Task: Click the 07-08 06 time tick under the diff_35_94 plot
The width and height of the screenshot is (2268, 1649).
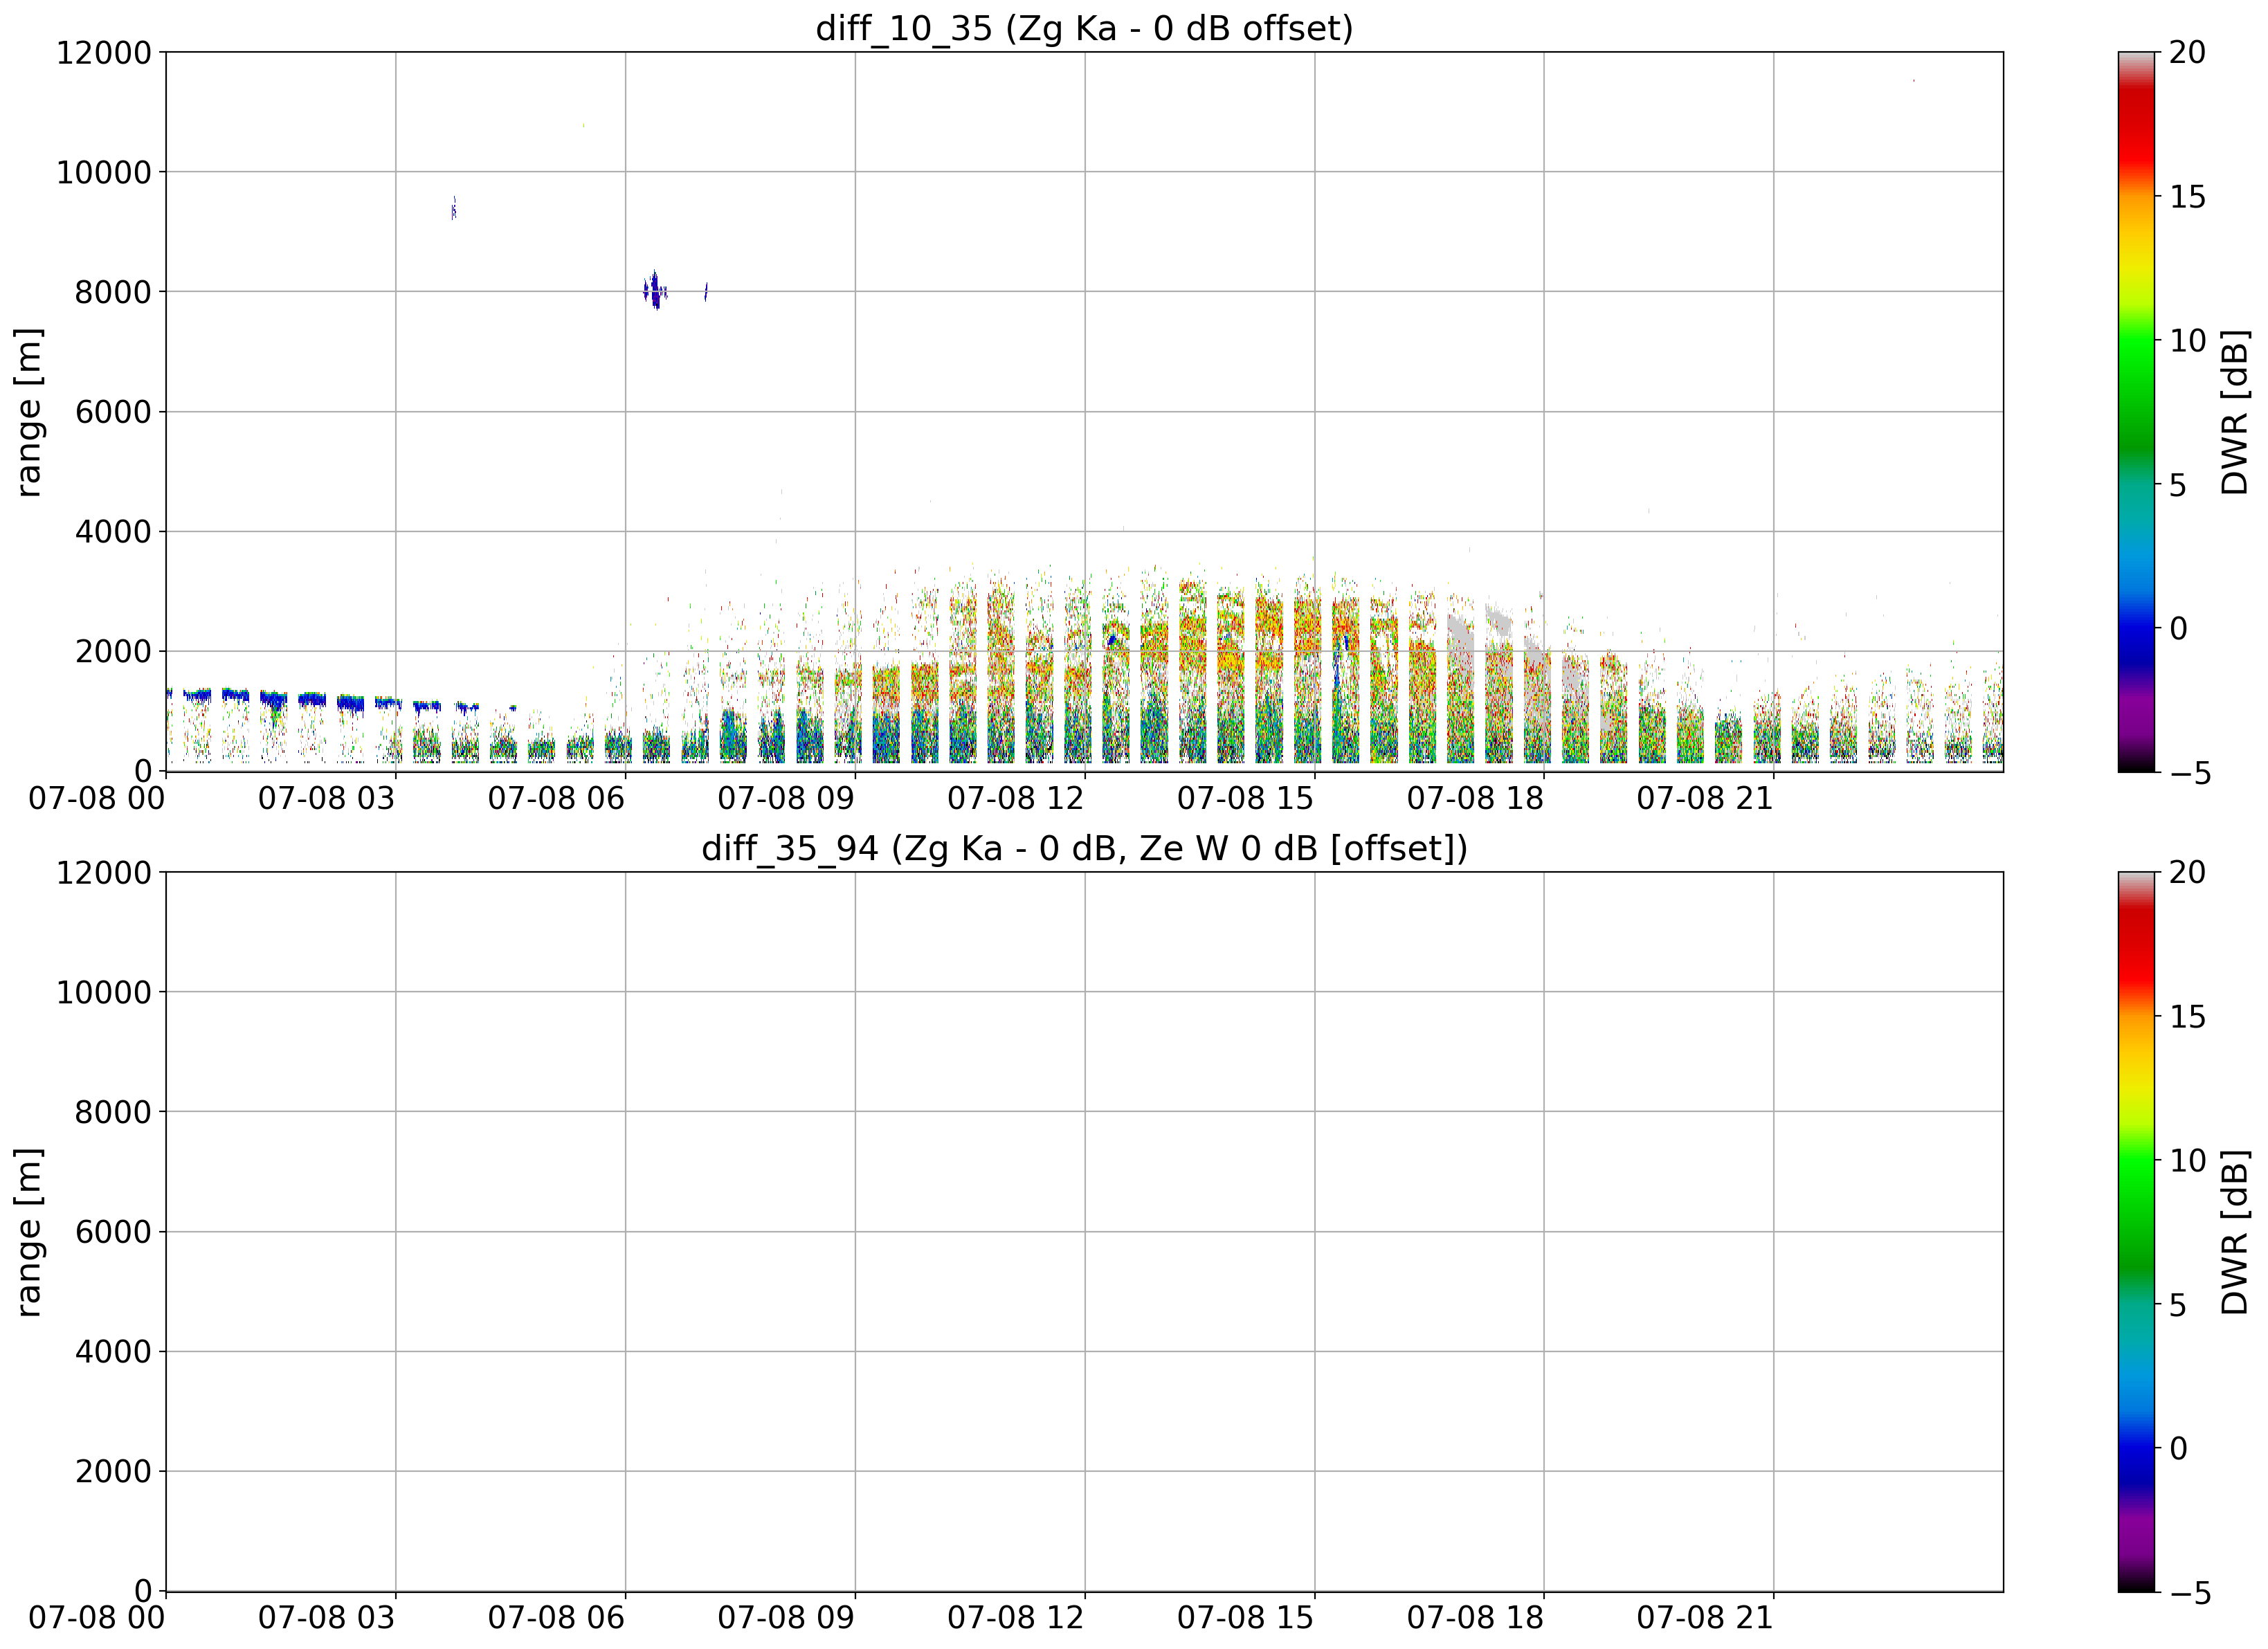Action: [x=557, y=1619]
